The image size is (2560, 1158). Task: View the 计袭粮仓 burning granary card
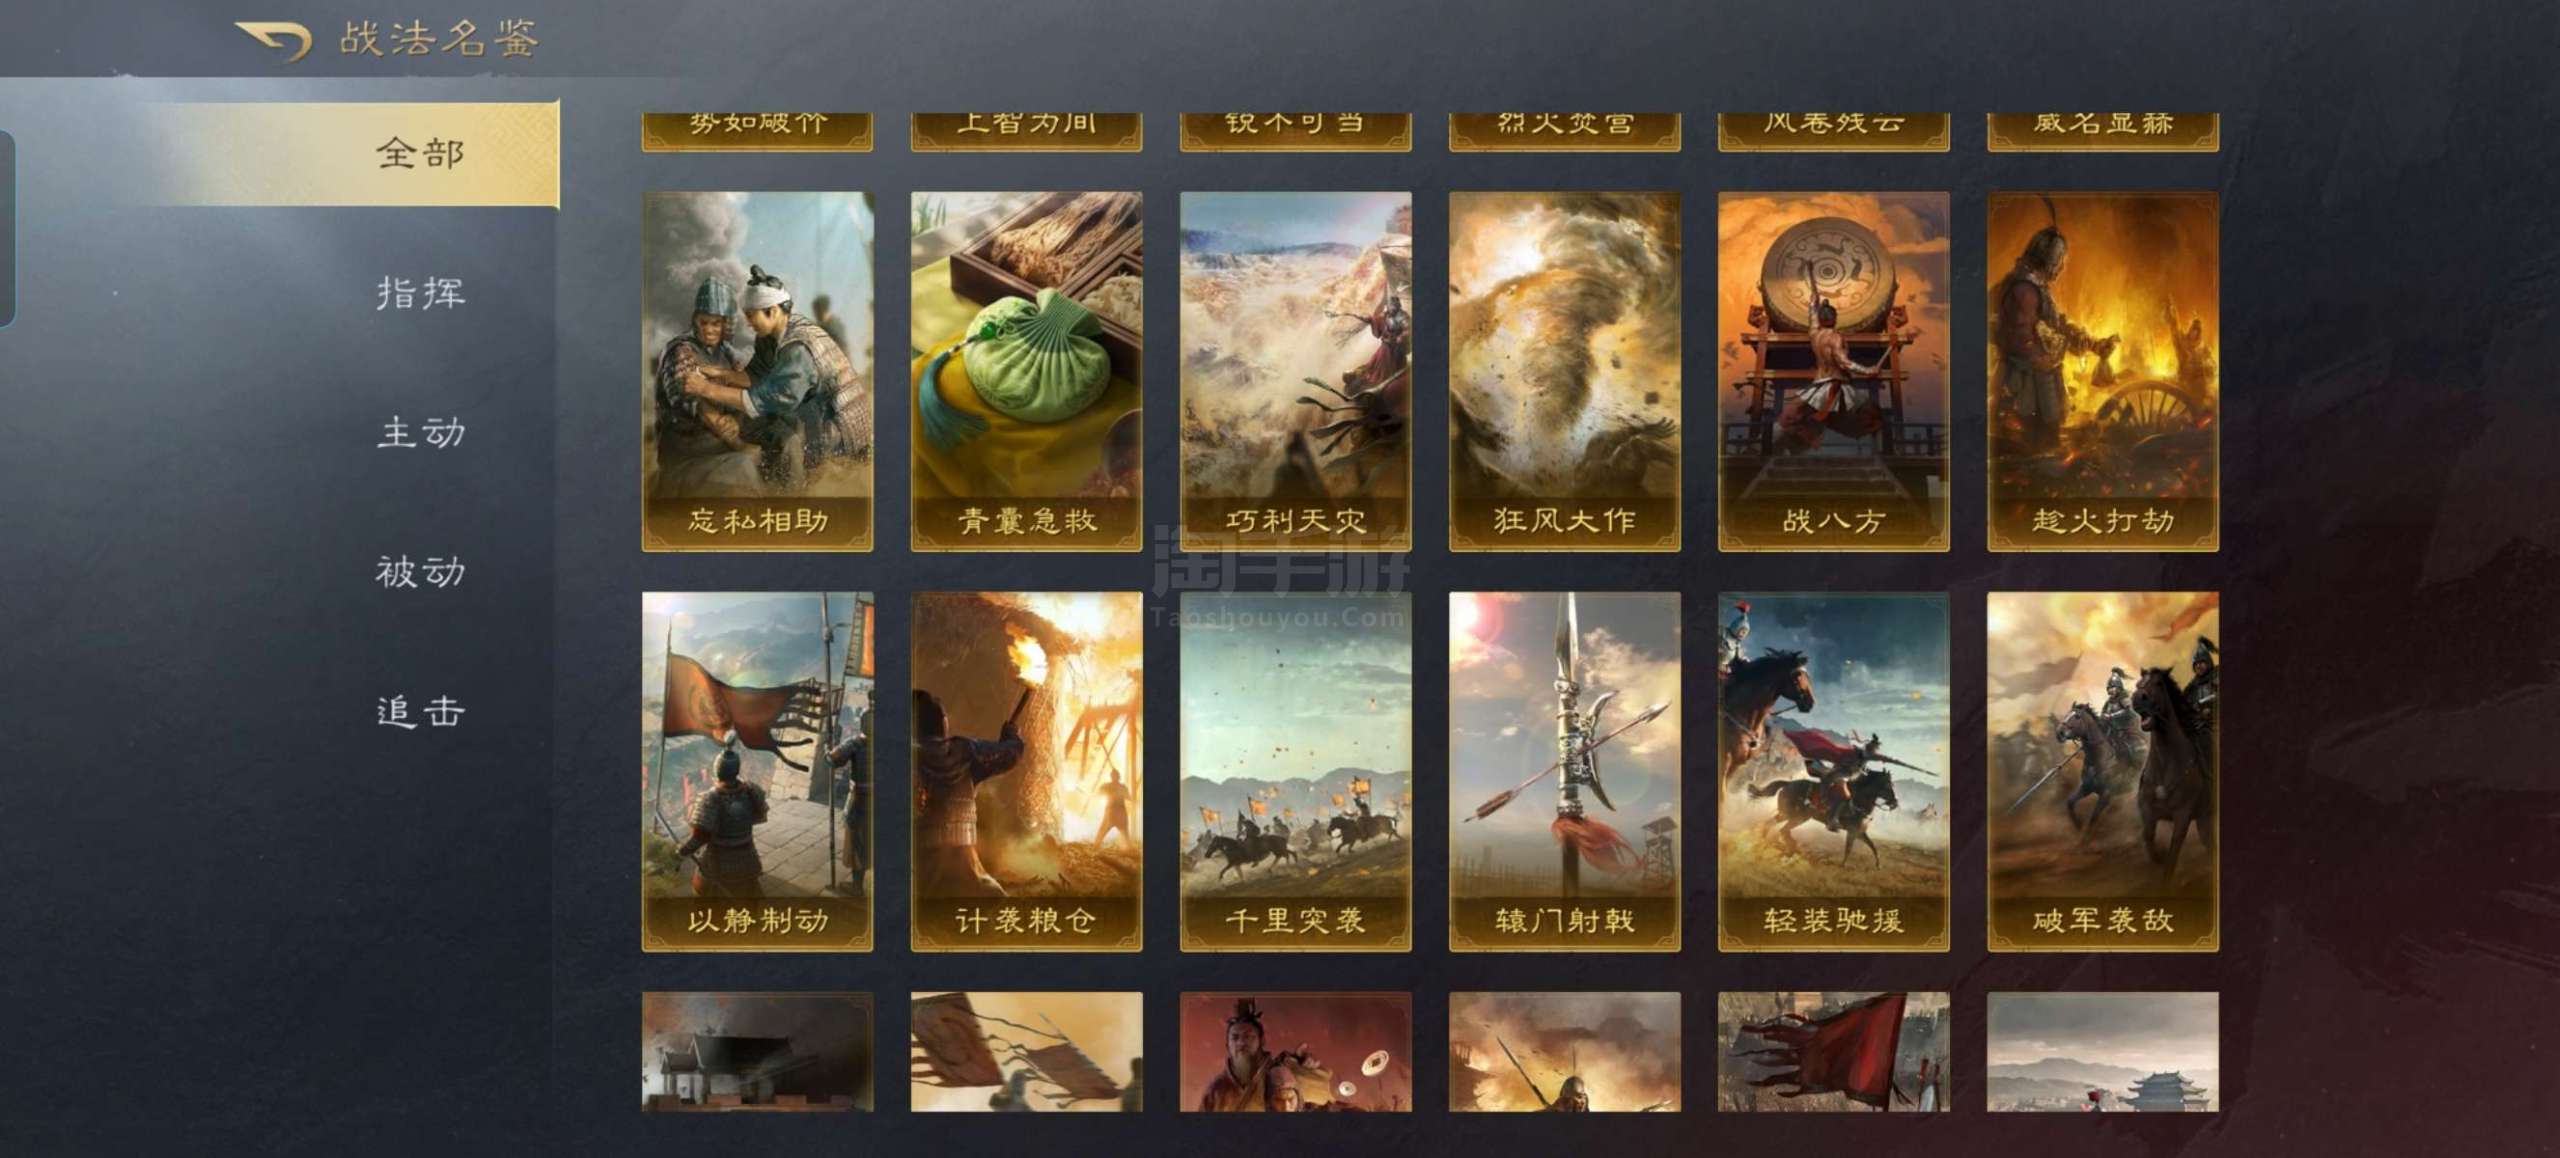pyautogui.click(x=1026, y=771)
